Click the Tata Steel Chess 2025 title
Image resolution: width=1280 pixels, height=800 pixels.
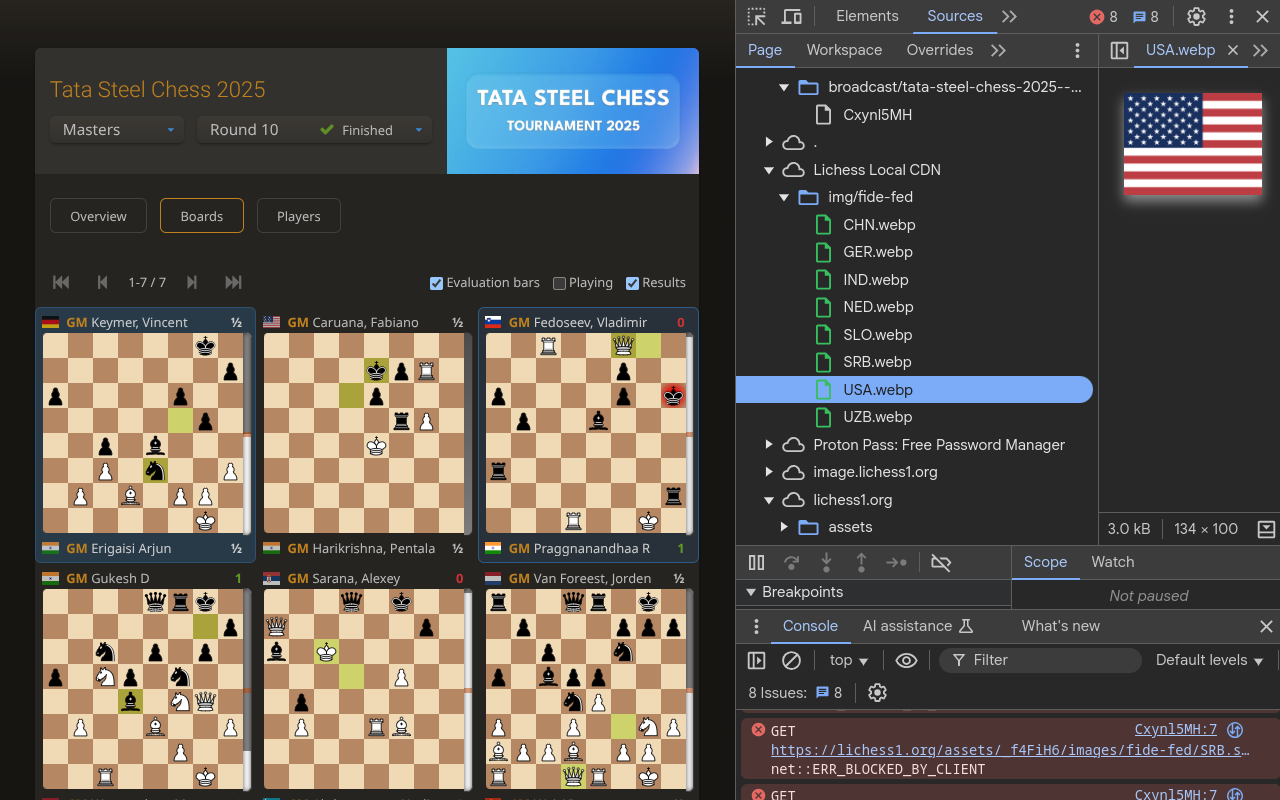[158, 90]
